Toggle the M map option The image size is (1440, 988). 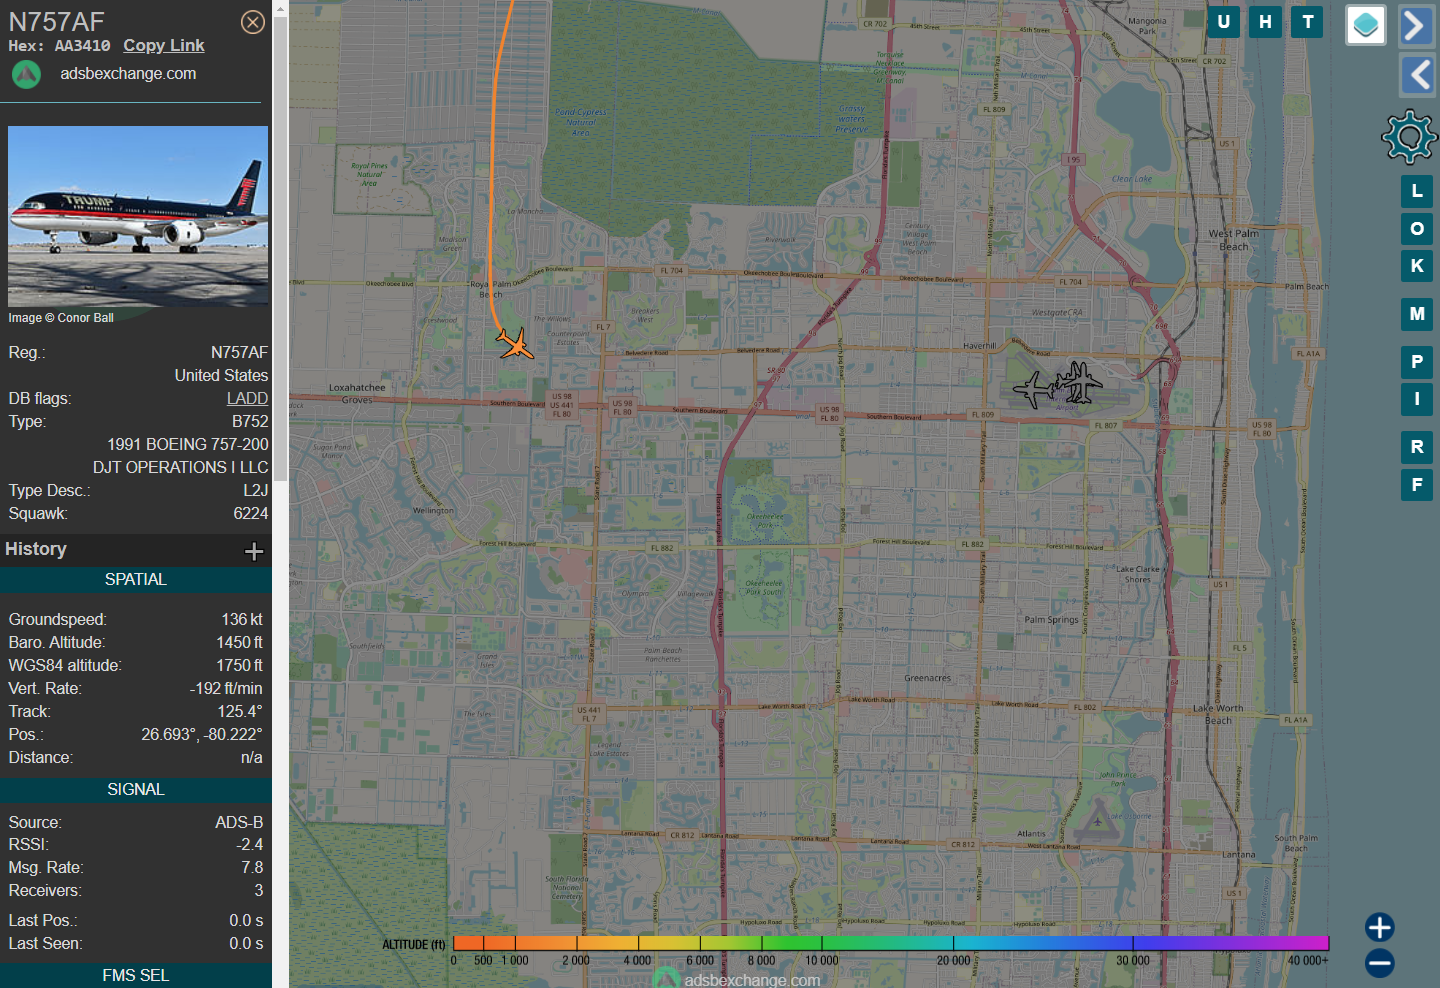[x=1416, y=314]
